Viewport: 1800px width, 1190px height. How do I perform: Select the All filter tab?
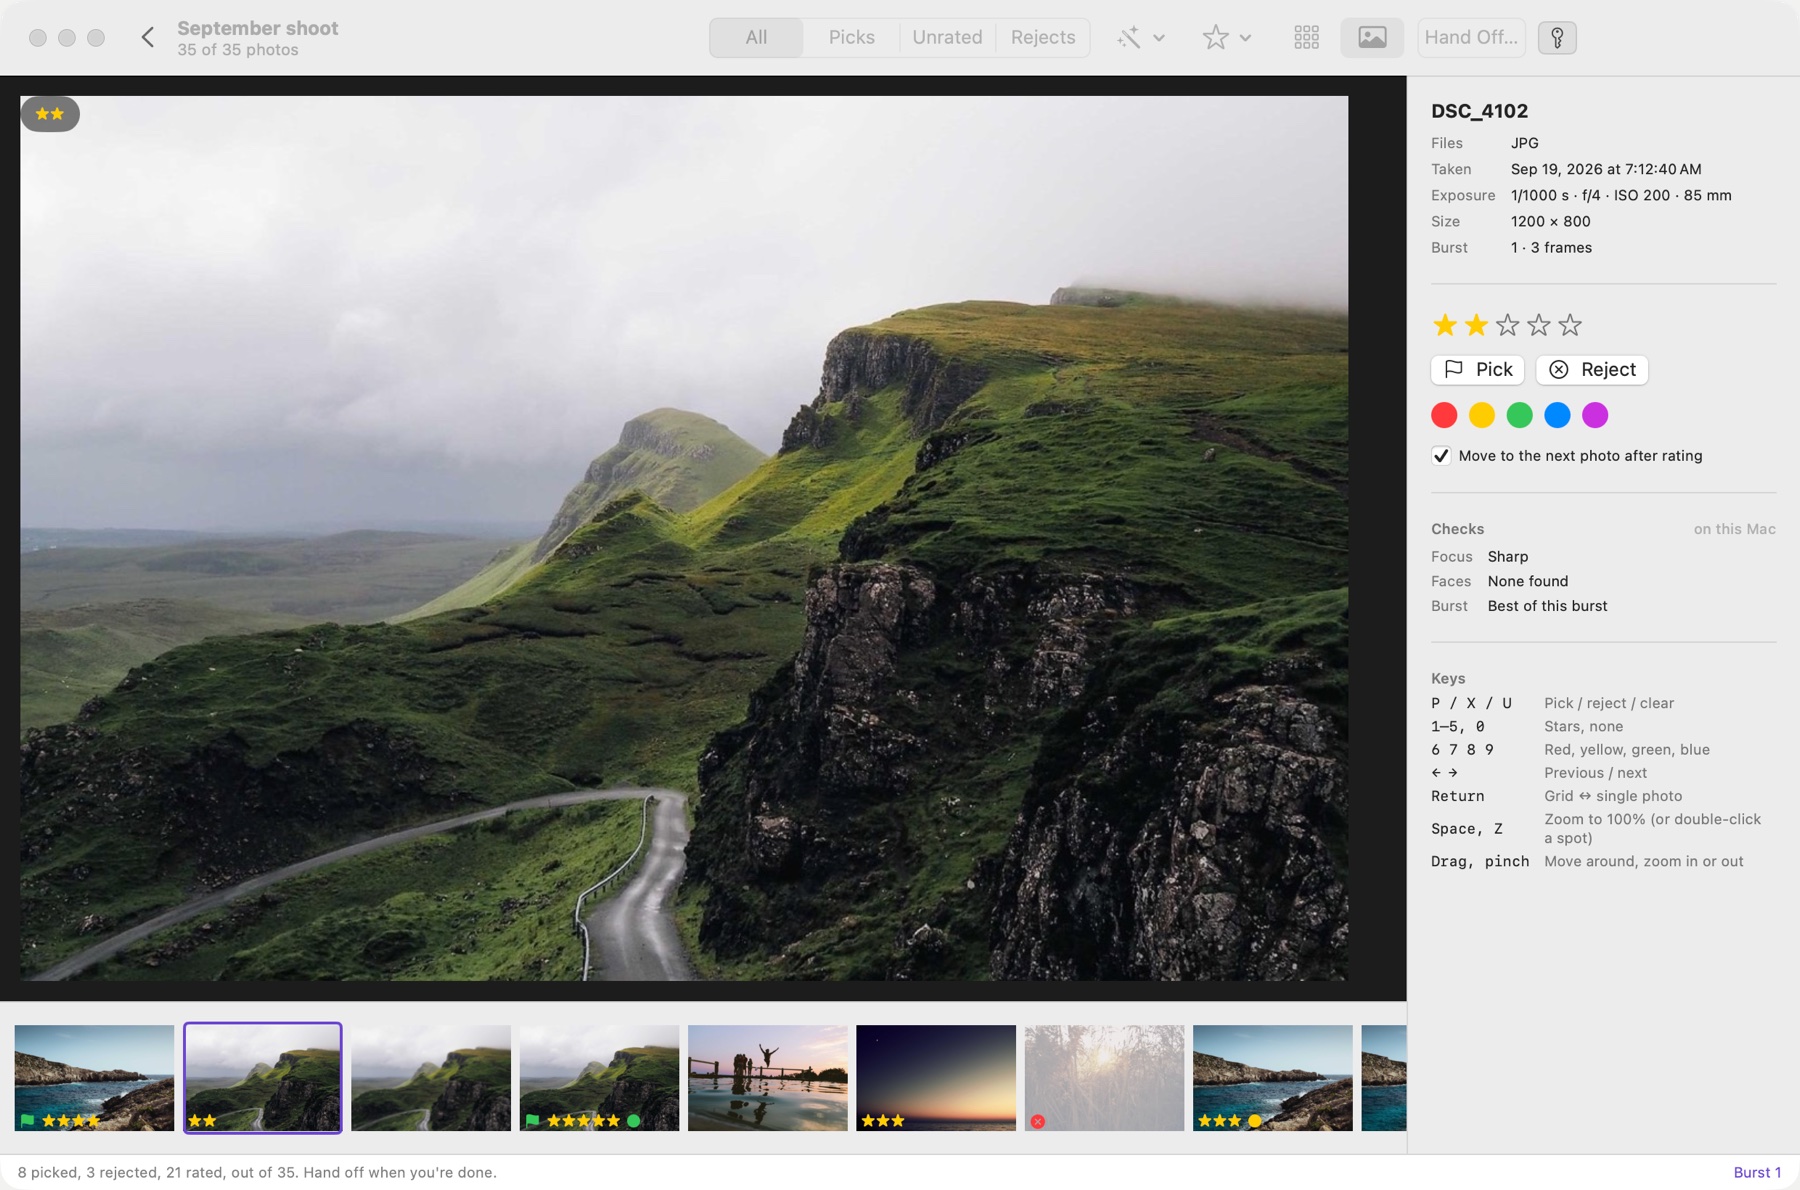pyautogui.click(x=756, y=38)
